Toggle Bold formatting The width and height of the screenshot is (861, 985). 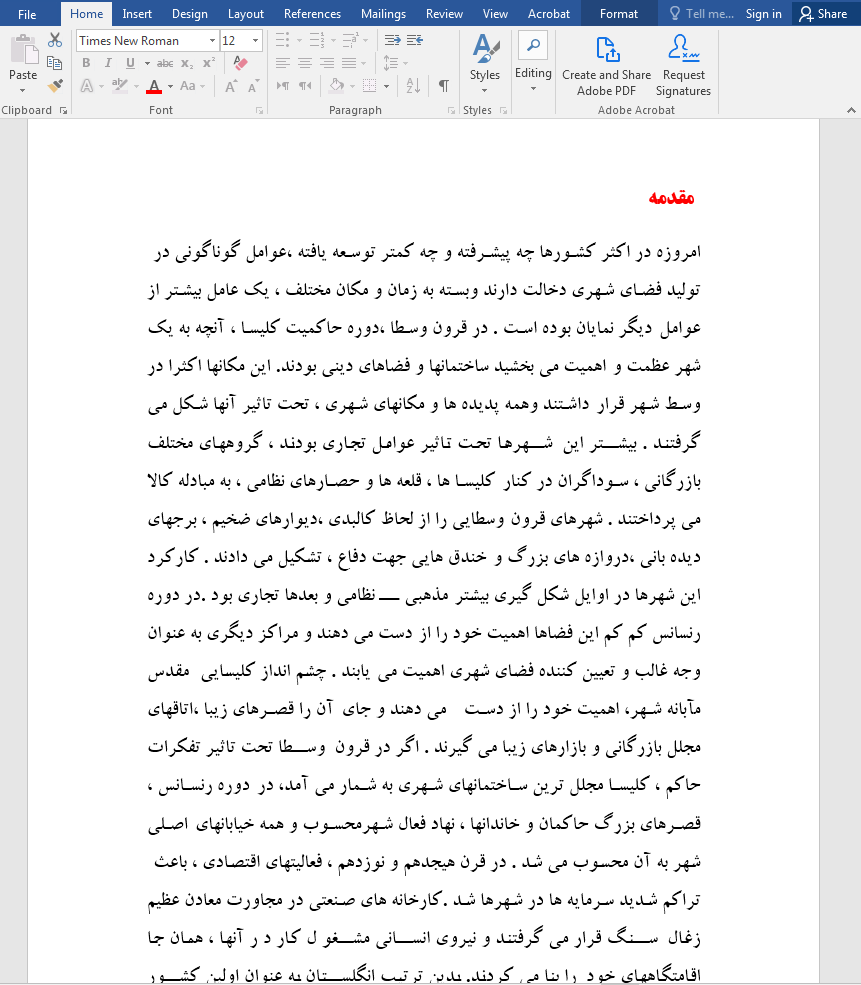pyautogui.click(x=86, y=63)
